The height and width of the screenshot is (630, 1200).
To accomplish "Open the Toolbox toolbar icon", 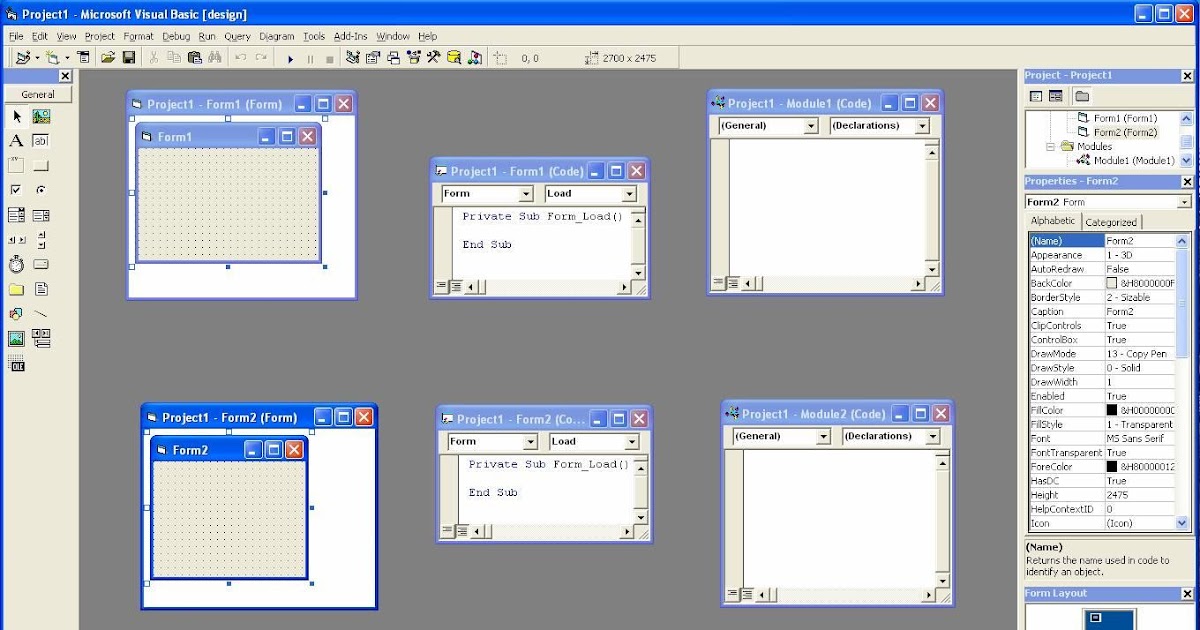I will tap(433, 58).
